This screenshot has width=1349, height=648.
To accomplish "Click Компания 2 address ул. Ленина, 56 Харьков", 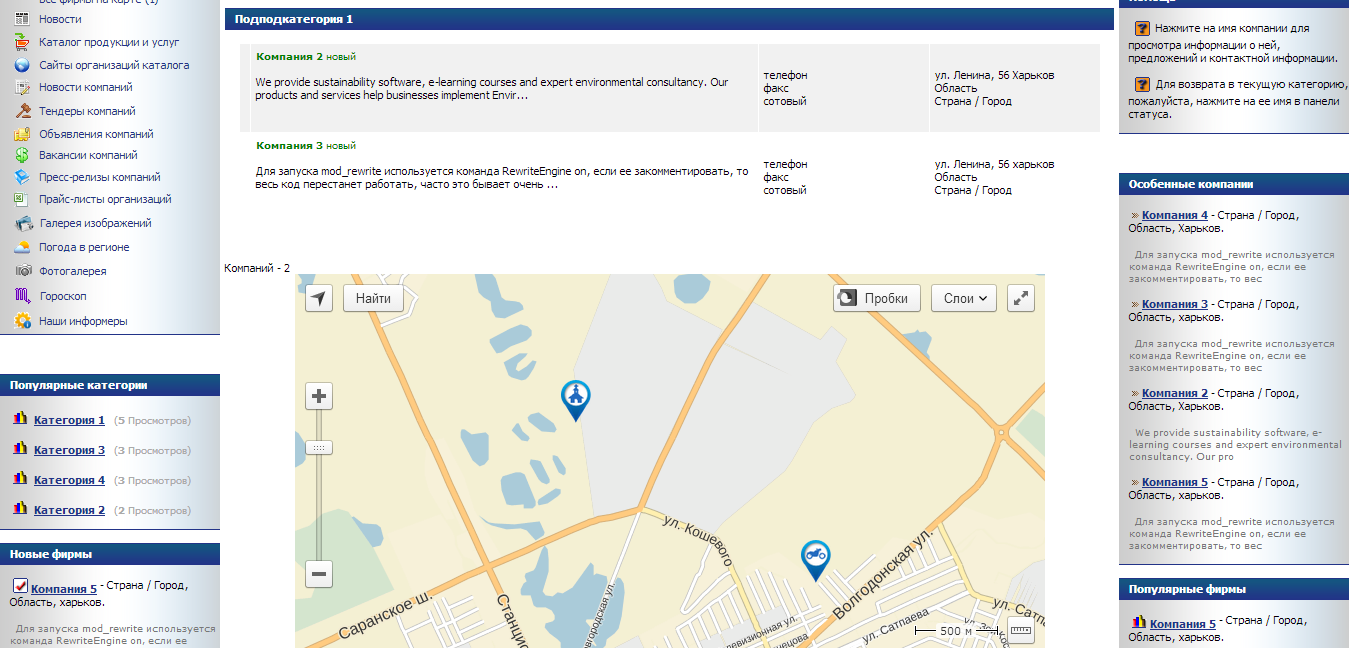I will pyautogui.click(x=994, y=75).
